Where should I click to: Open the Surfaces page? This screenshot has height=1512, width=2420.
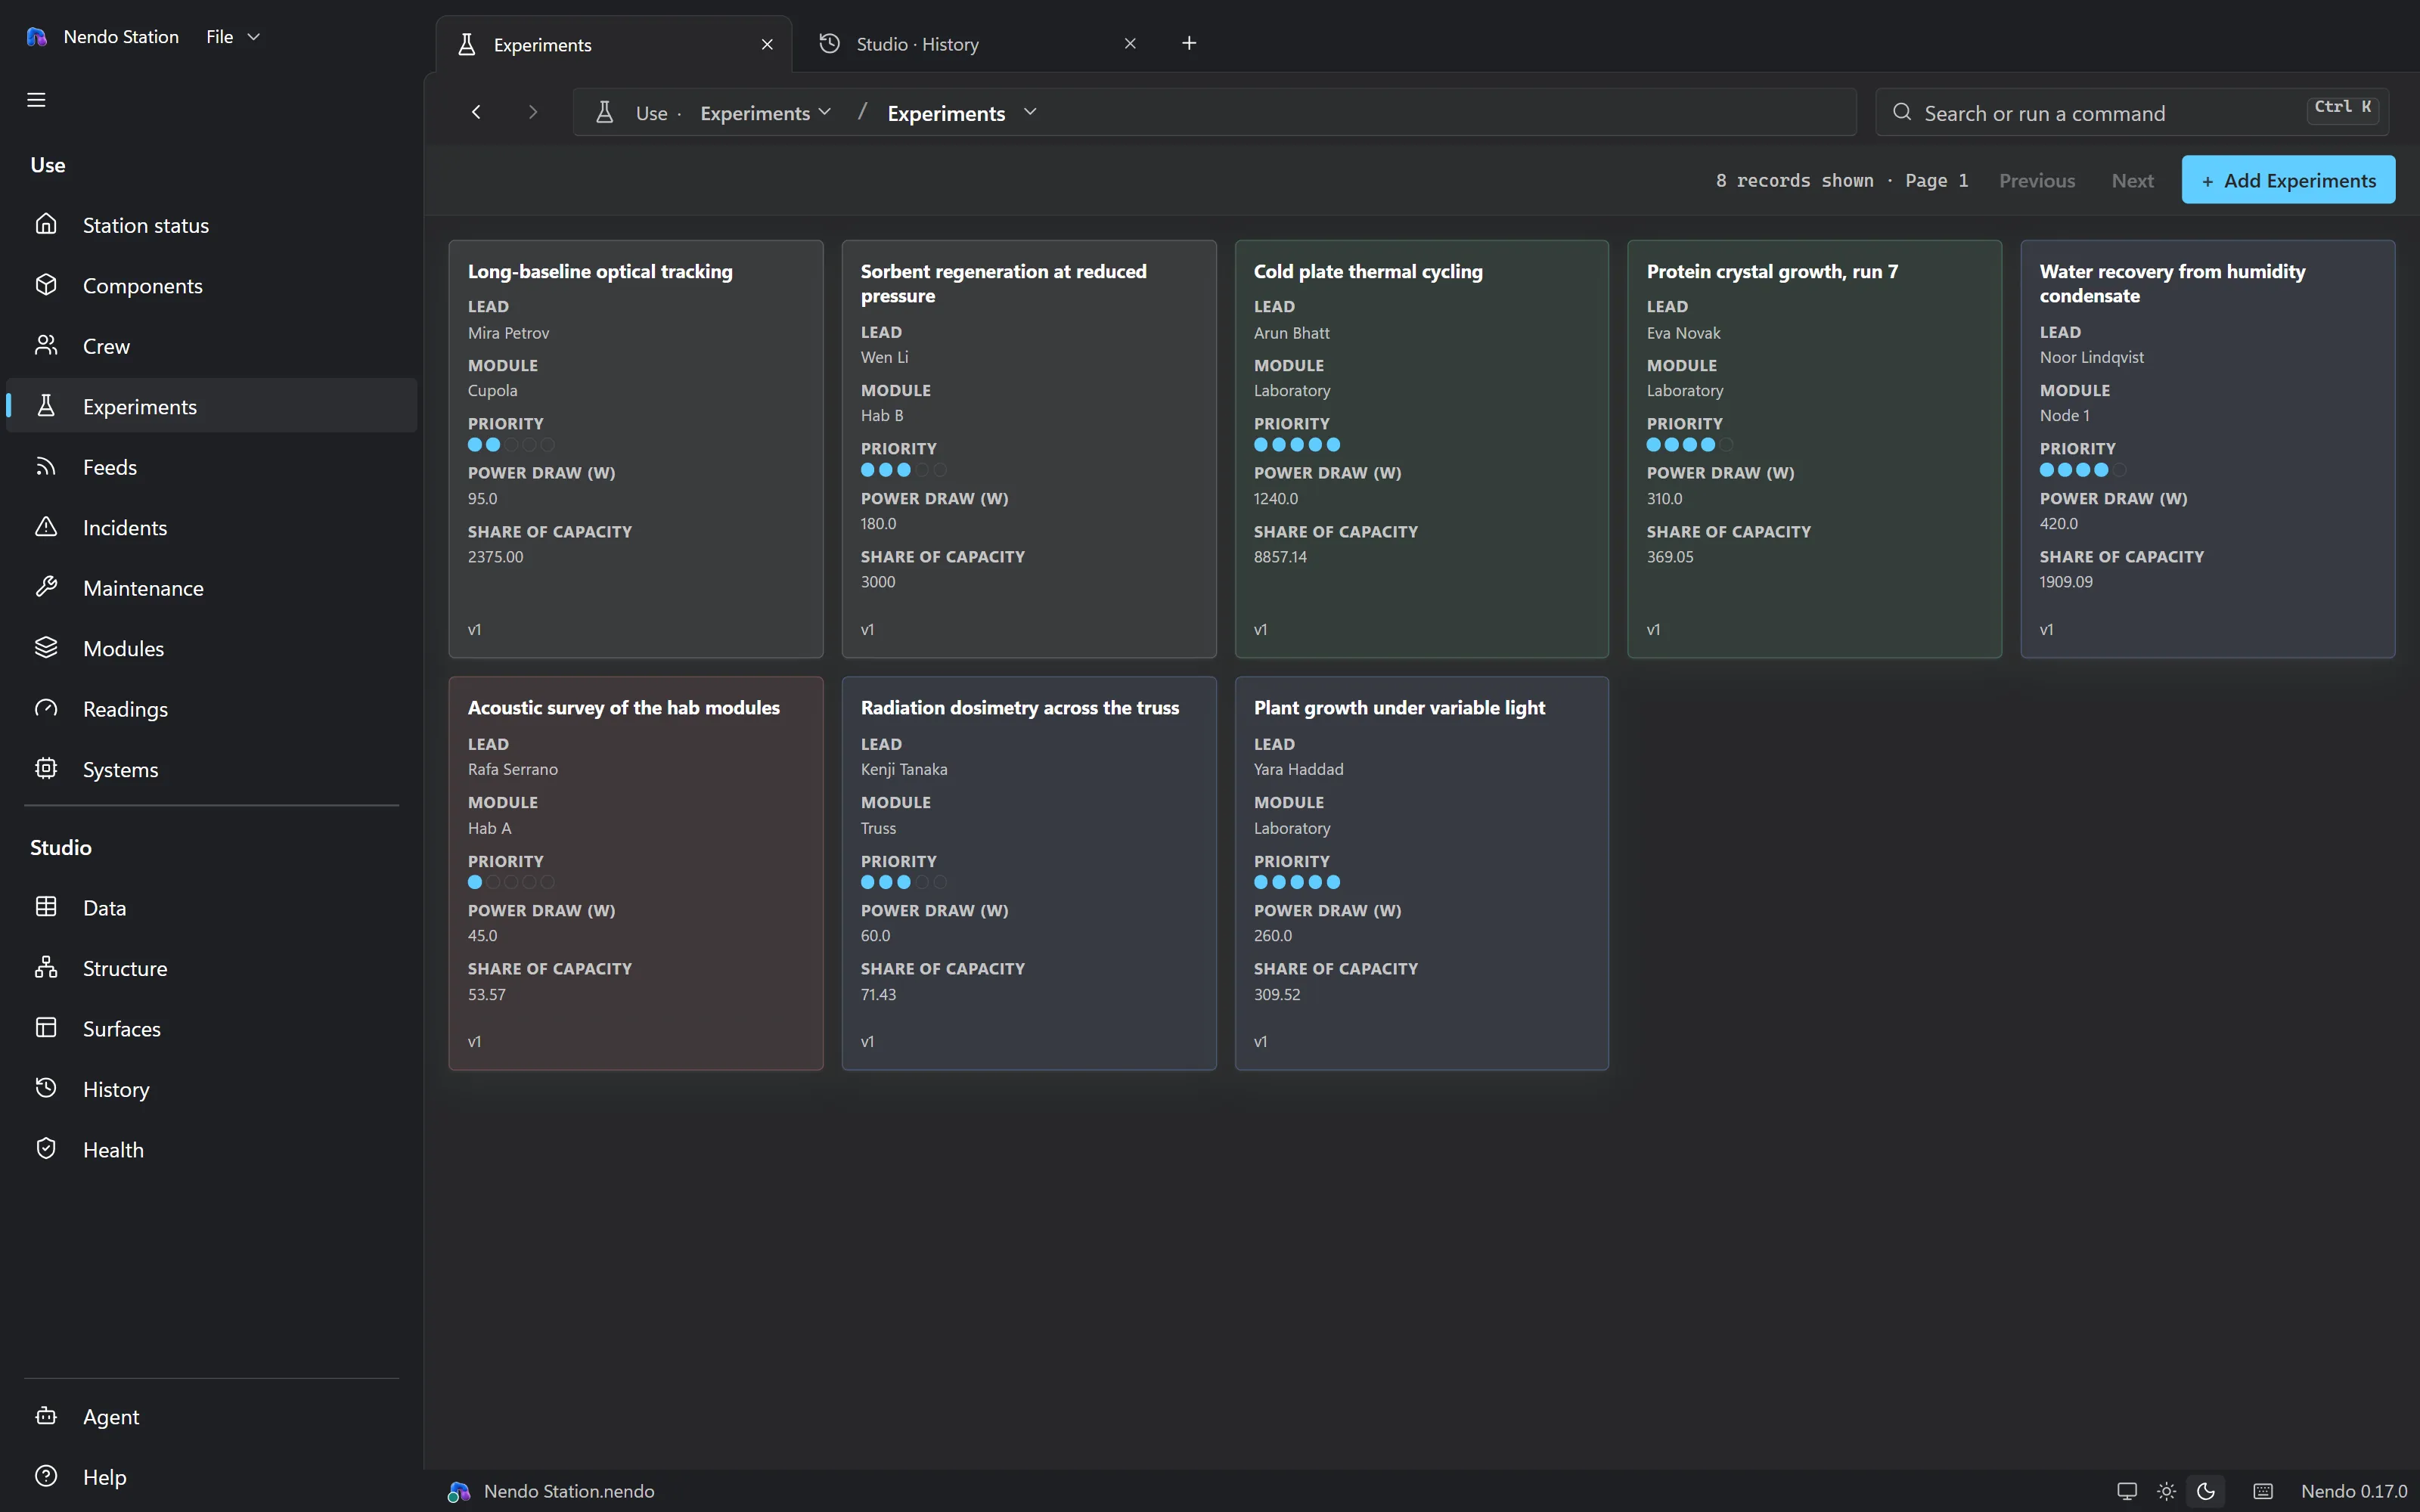point(211,1028)
